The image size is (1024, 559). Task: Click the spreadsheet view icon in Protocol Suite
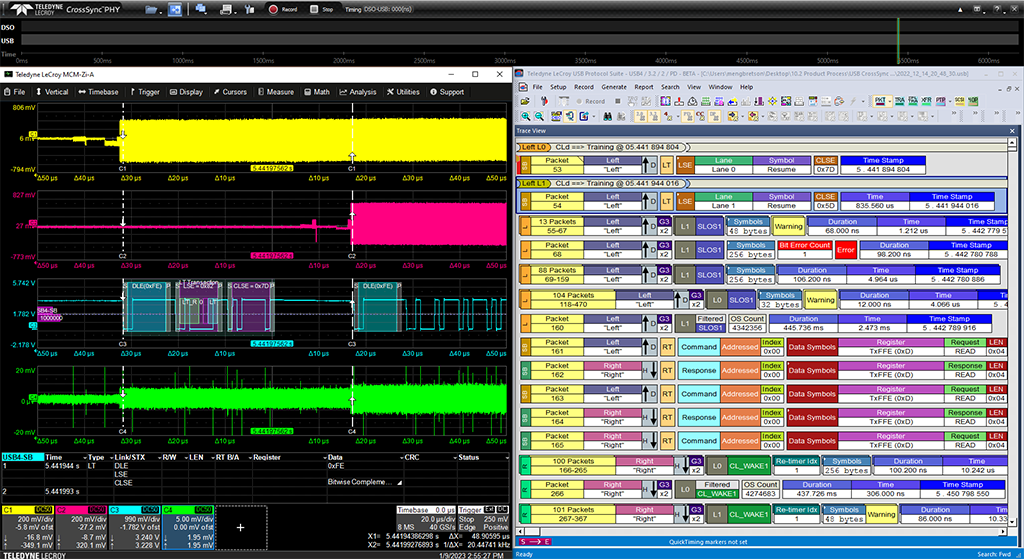[706, 101]
